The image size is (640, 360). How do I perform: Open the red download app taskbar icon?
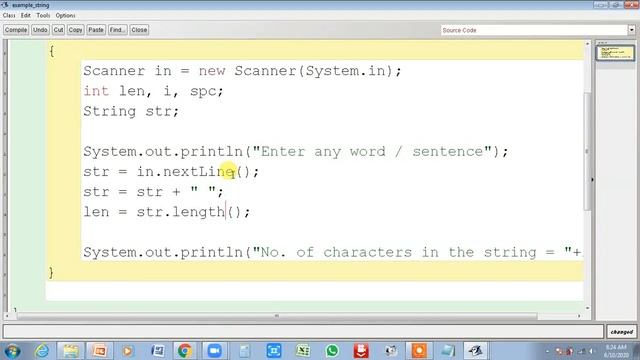[361, 351]
